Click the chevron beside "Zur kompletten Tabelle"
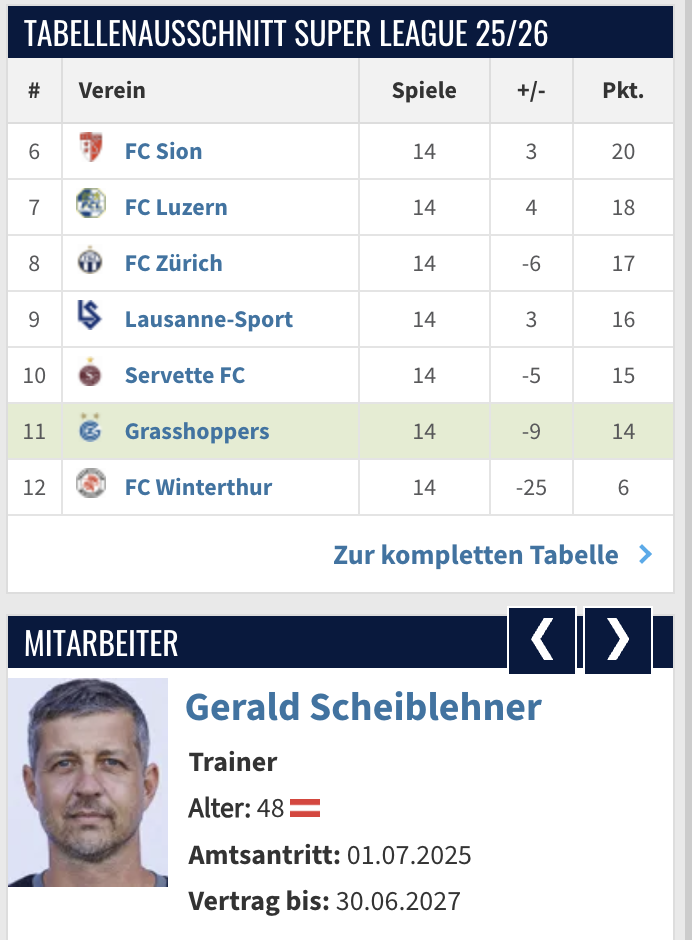This screenshot has width=692, height=940. [645, 554]
